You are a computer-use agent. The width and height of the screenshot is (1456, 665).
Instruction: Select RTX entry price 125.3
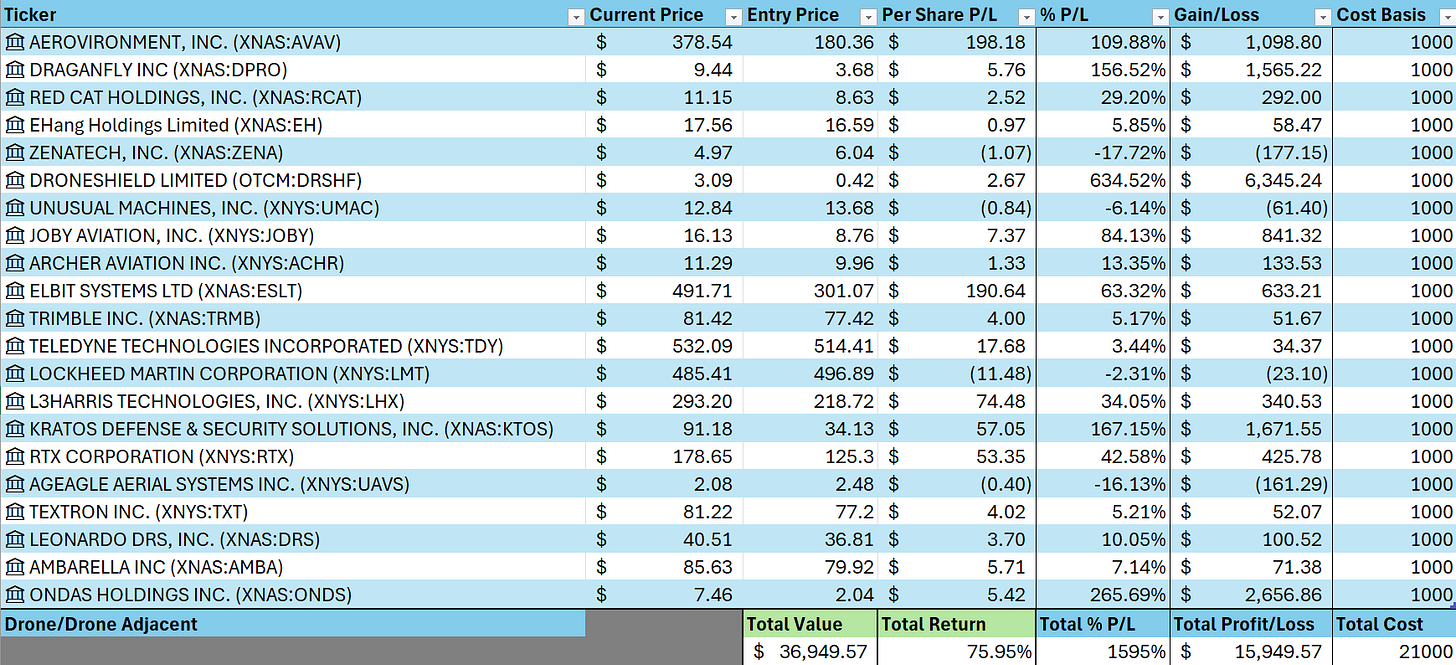pos(811,457)
